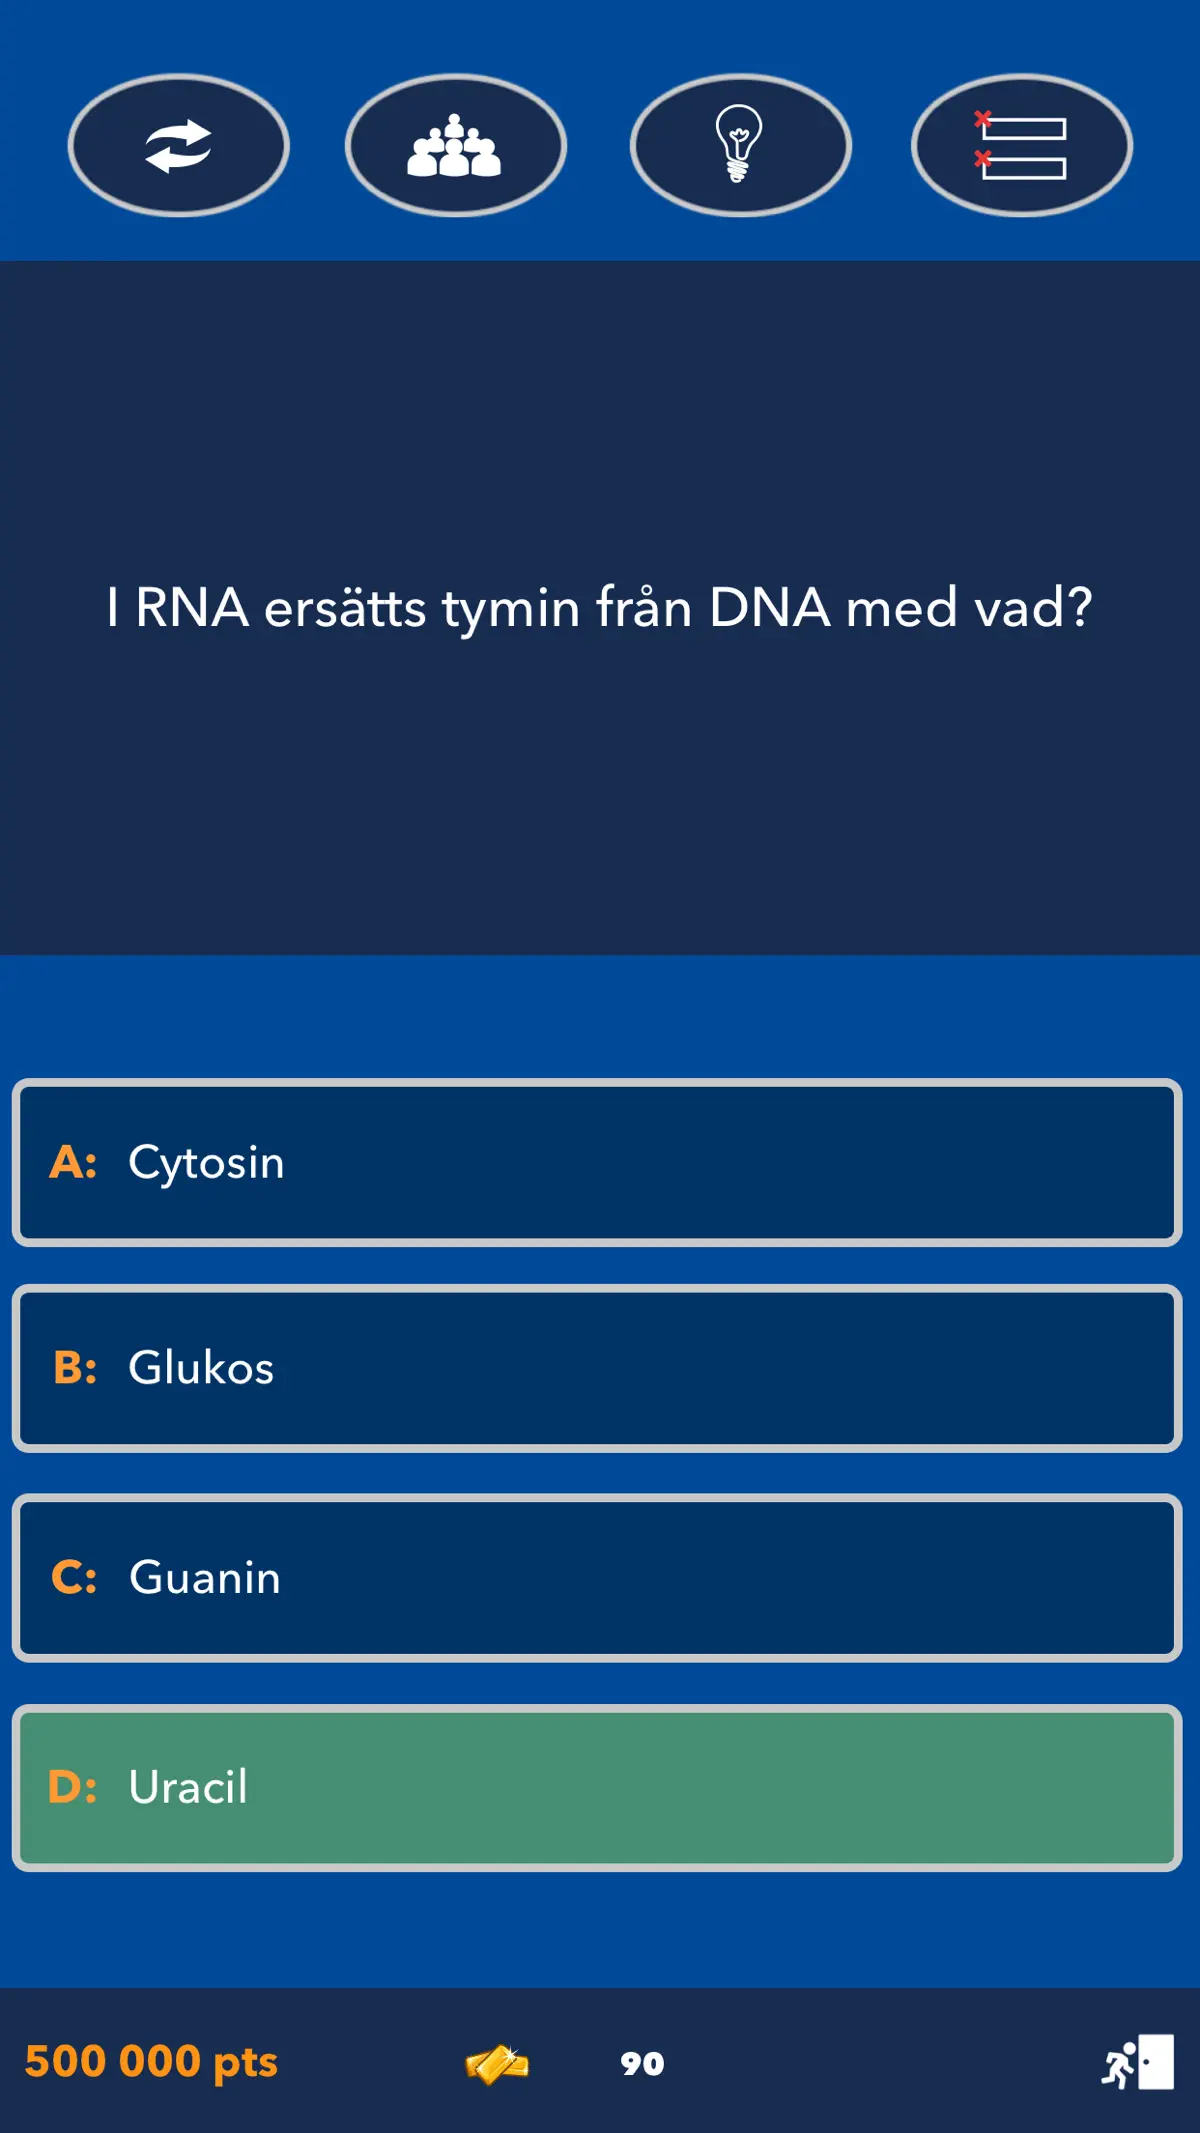The width and height of the screenshot is (1200, 2133).
Task: Open the gold bars shop icon
Action: coord(497,2063)
